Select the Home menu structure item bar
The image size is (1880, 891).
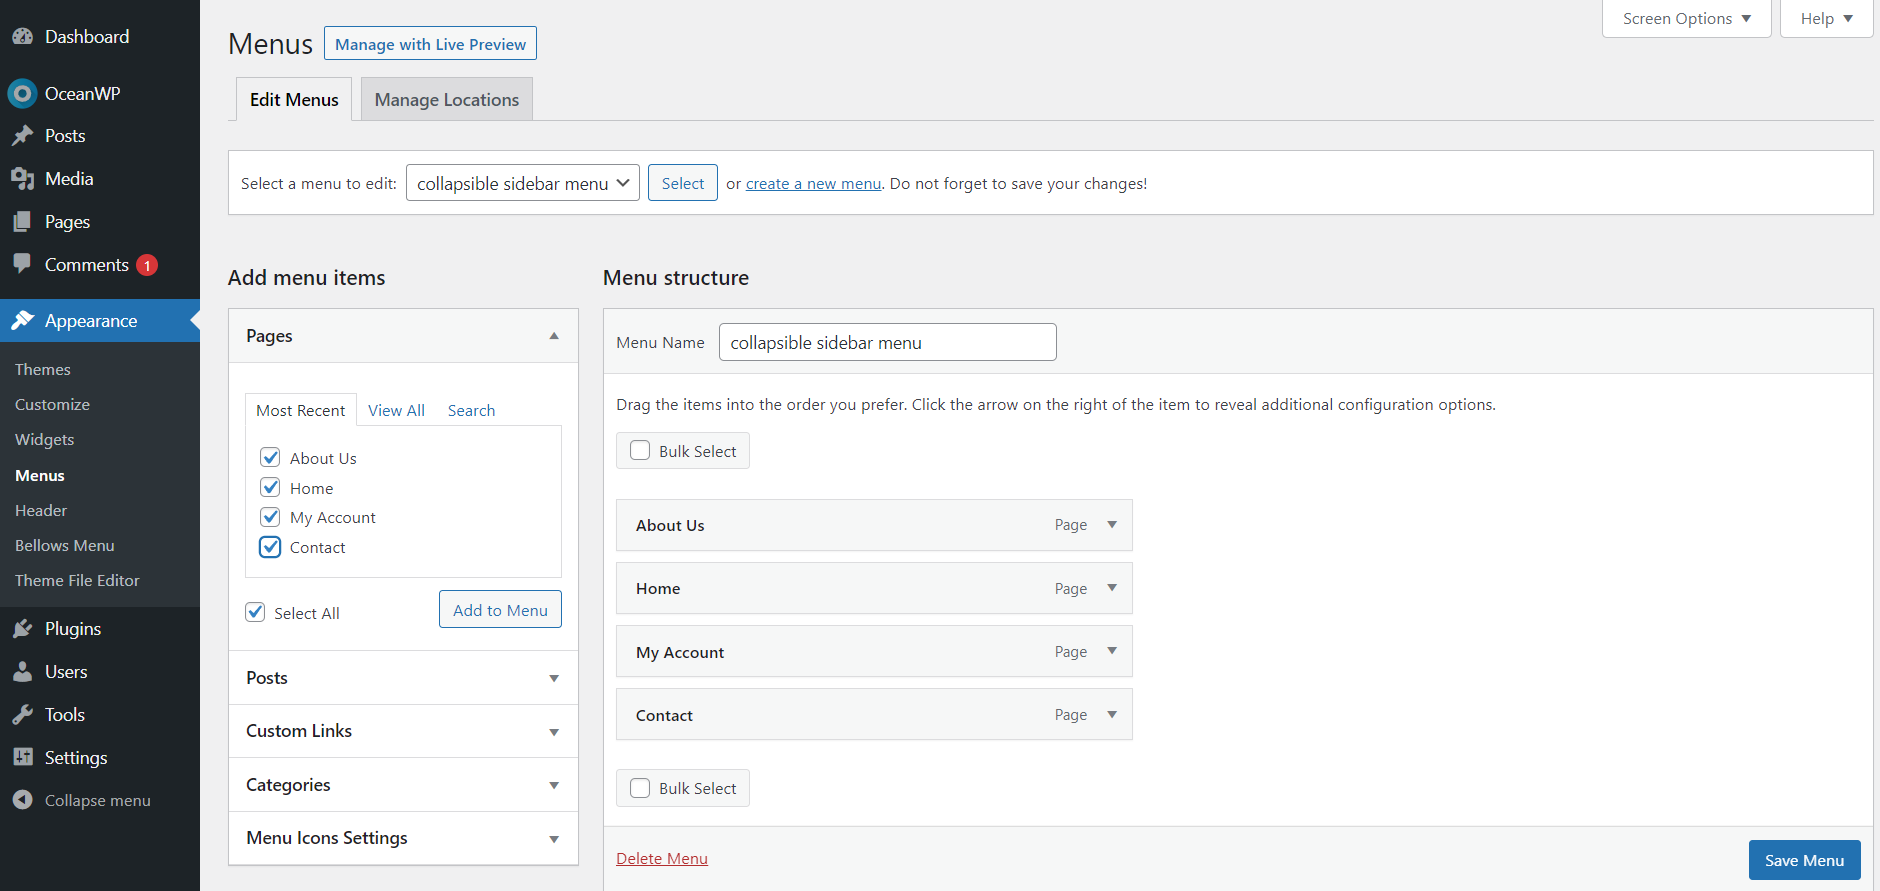(x=874, y=588)
